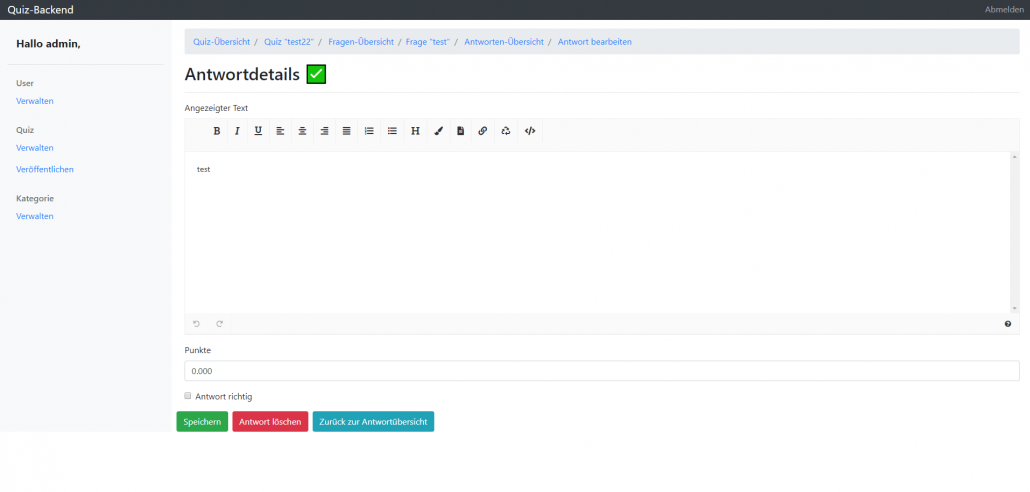Switch to the HTML code view
1030x492 pixels.
530,131
